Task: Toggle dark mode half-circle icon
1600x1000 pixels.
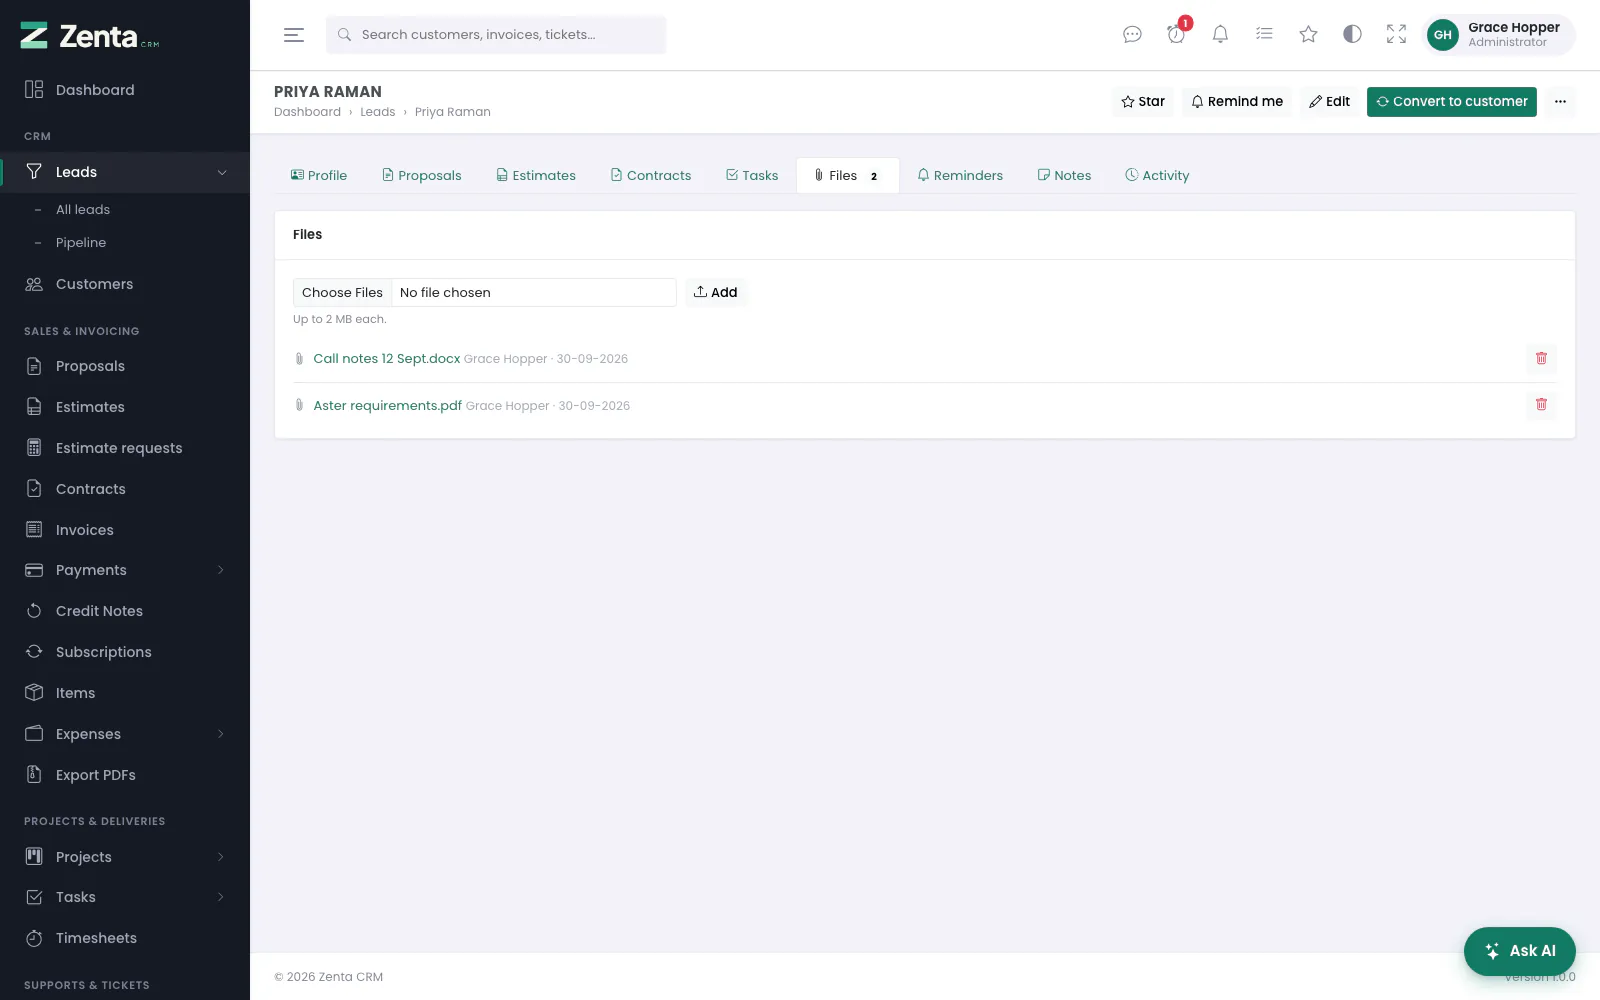Action: point(1352,35)
